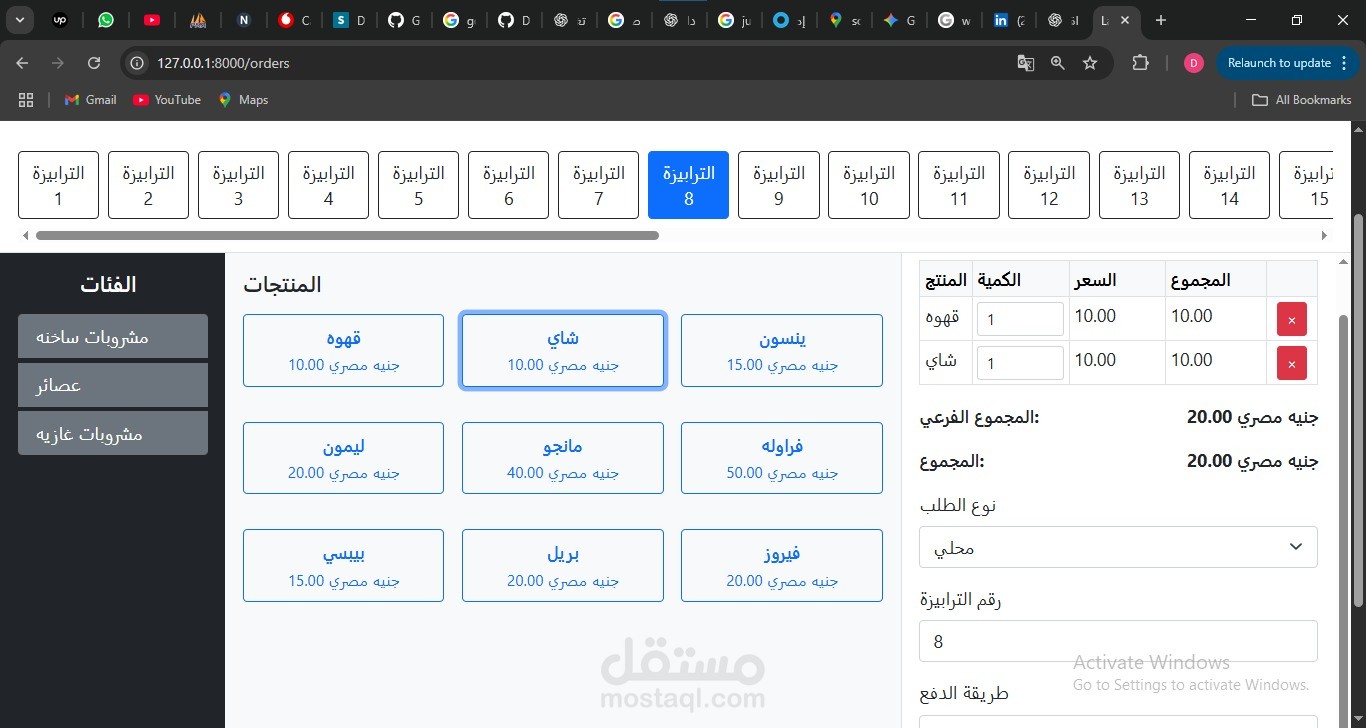
Task: Click the quantity field for شاي
Action: point(1020,363)
